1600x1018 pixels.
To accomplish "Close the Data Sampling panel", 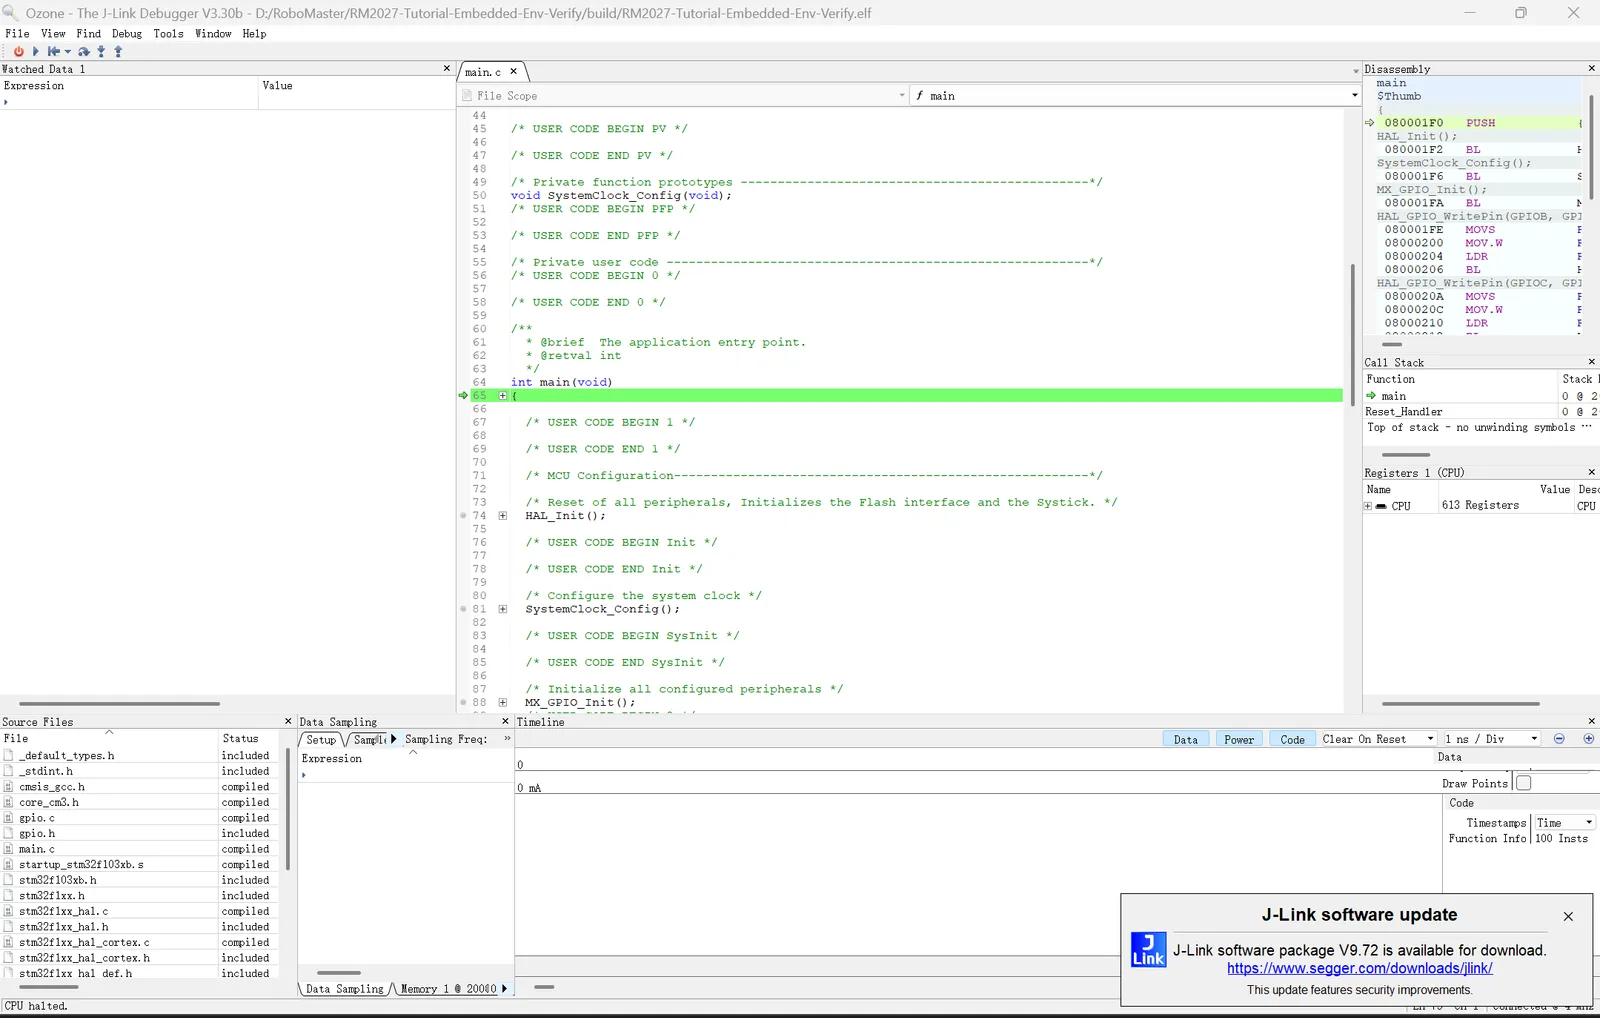I will (x=505, y=721).
